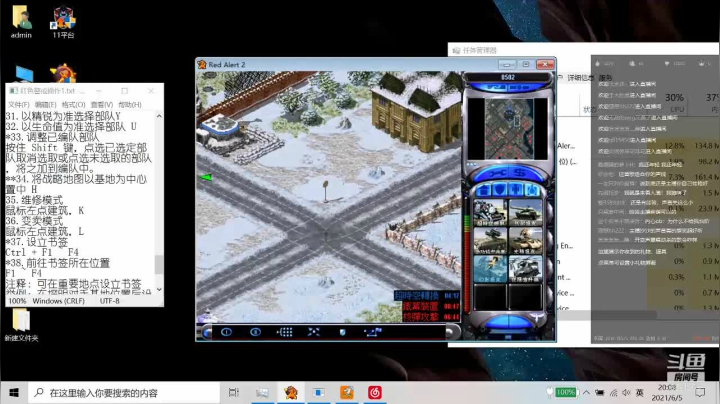The height and width of the screenshot is (404, 720).
Task: Click the 新建文件夹 desktop folder
Action: pyautogui.click(x=21, y=325)
